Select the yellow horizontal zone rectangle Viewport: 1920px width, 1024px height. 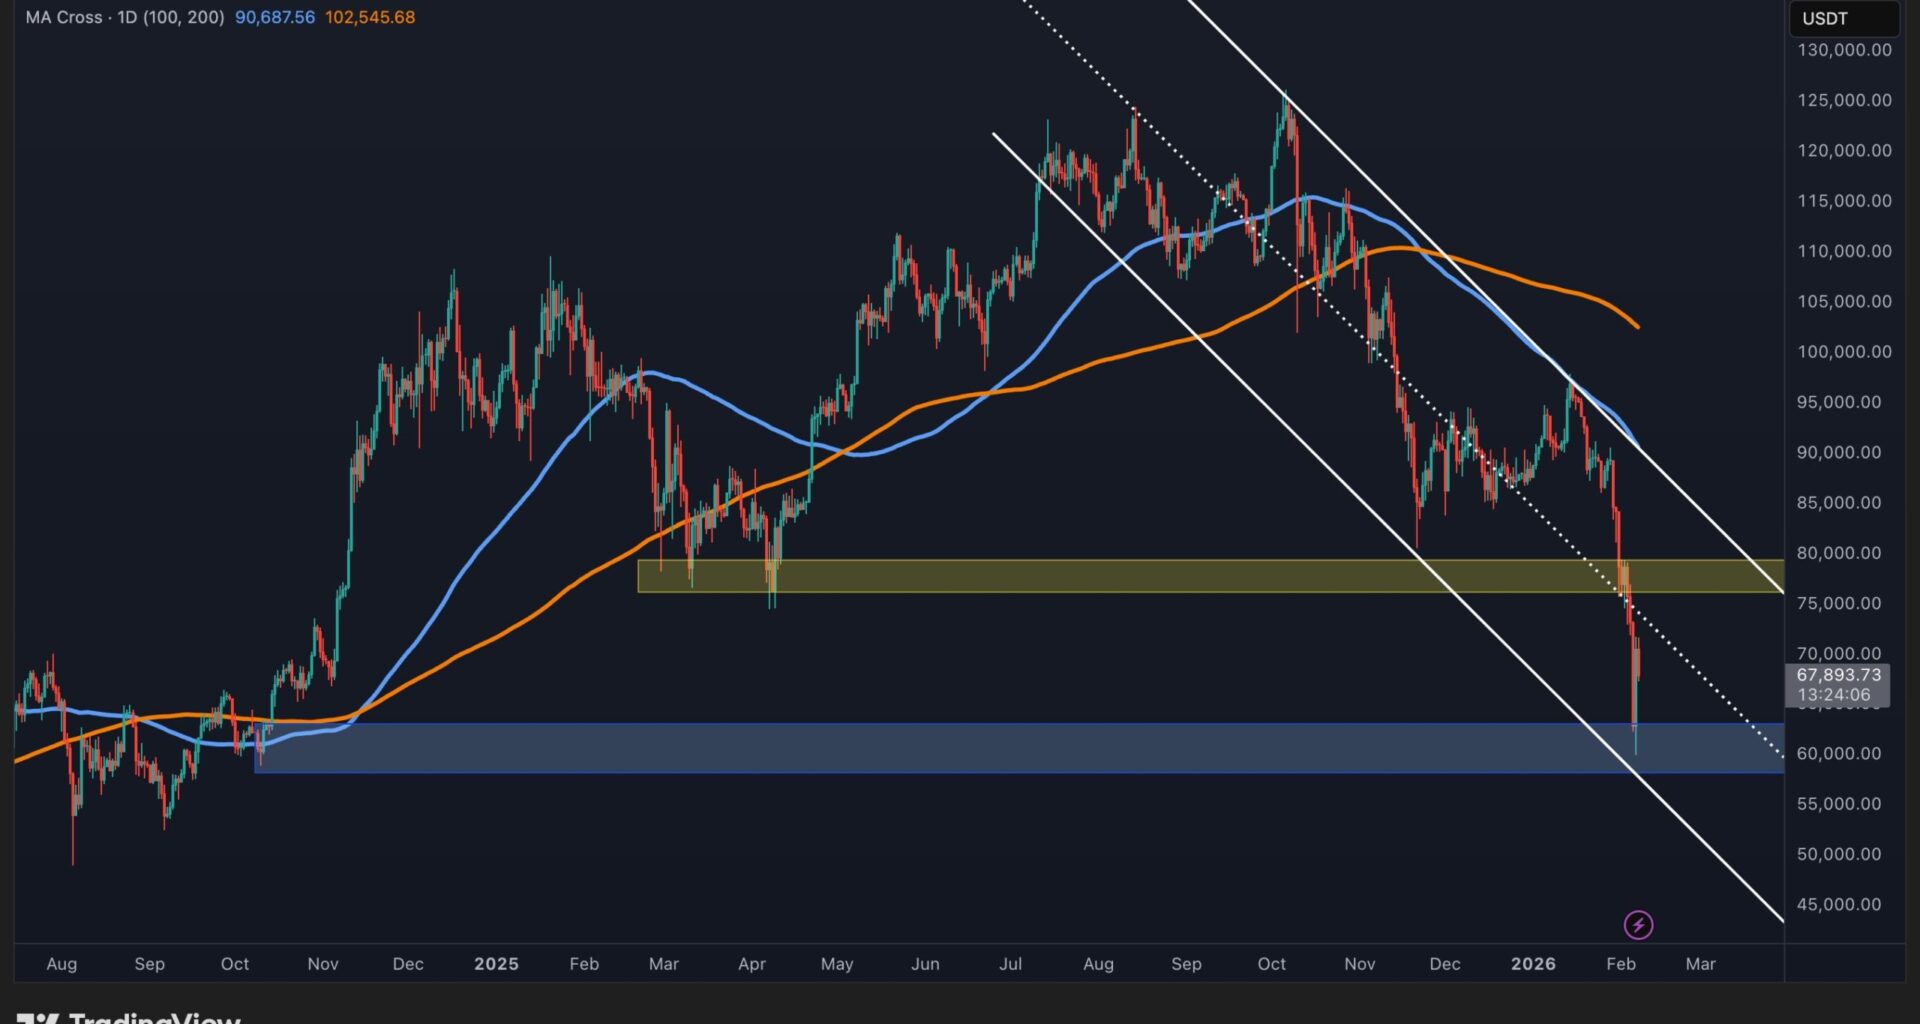pyautogui.click(x=1100, y=576)
